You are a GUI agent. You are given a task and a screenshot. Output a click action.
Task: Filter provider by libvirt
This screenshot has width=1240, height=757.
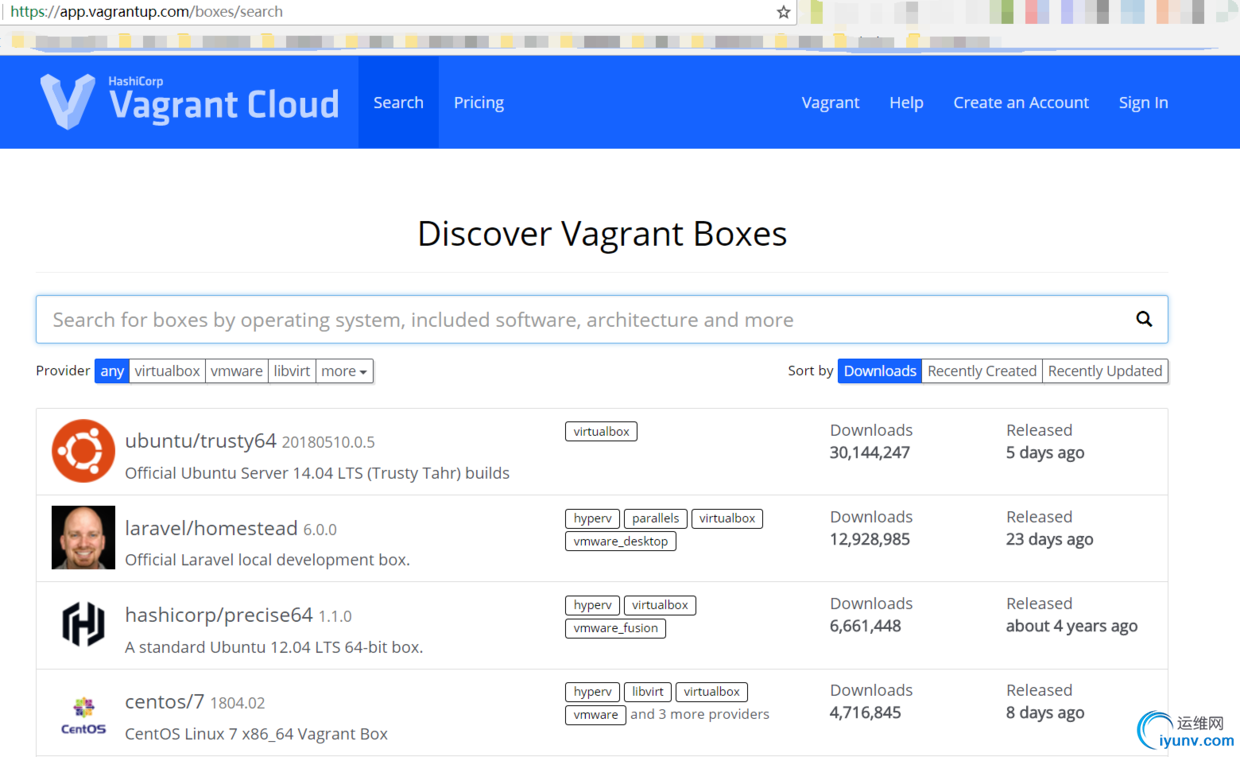pyautogui.click(x=292, y=371)
